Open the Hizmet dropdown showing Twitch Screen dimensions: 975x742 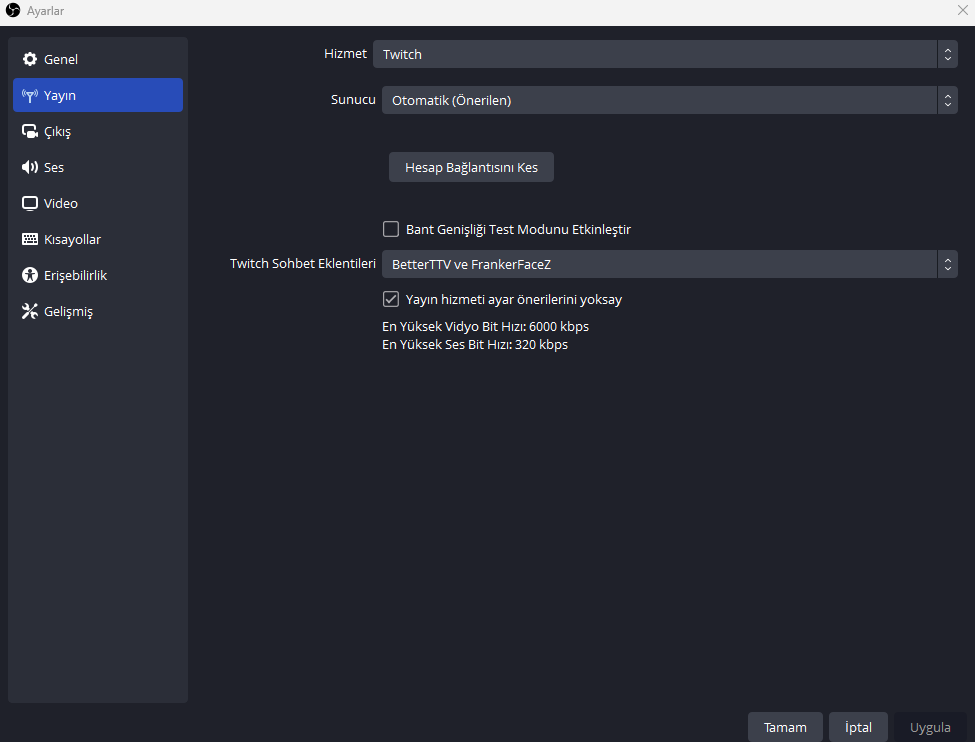coord(665,54)
